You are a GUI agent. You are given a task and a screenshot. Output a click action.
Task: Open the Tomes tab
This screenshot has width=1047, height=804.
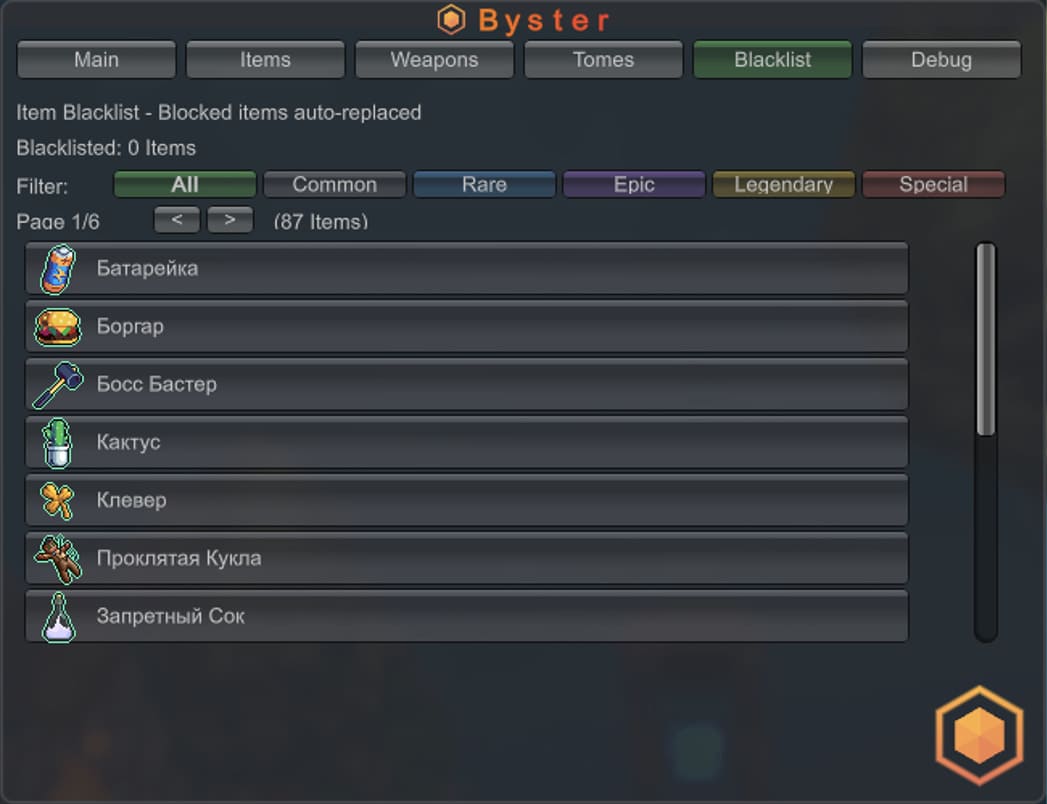click(x=604, y=59)
